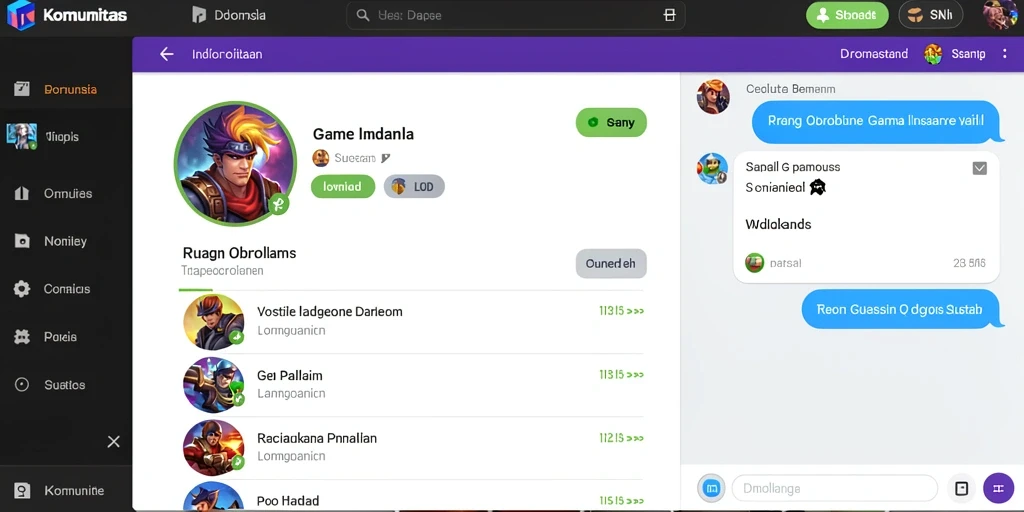
Task: Click the Komunitas logo icon
Action: (20, 15)
